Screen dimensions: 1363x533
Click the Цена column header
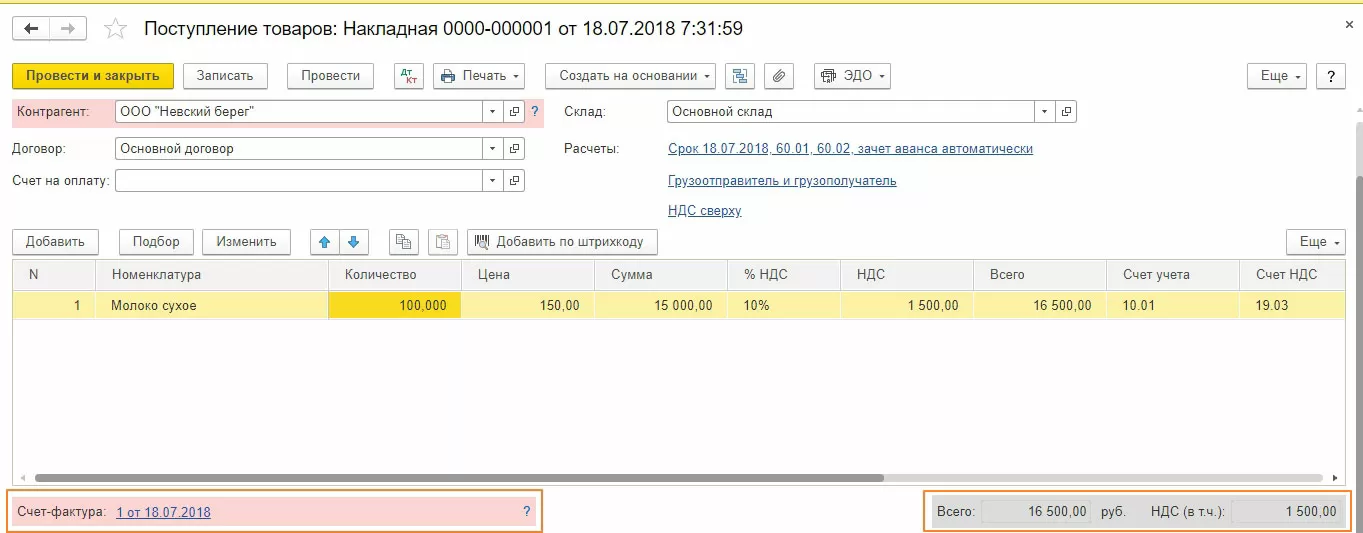(528, 275)
